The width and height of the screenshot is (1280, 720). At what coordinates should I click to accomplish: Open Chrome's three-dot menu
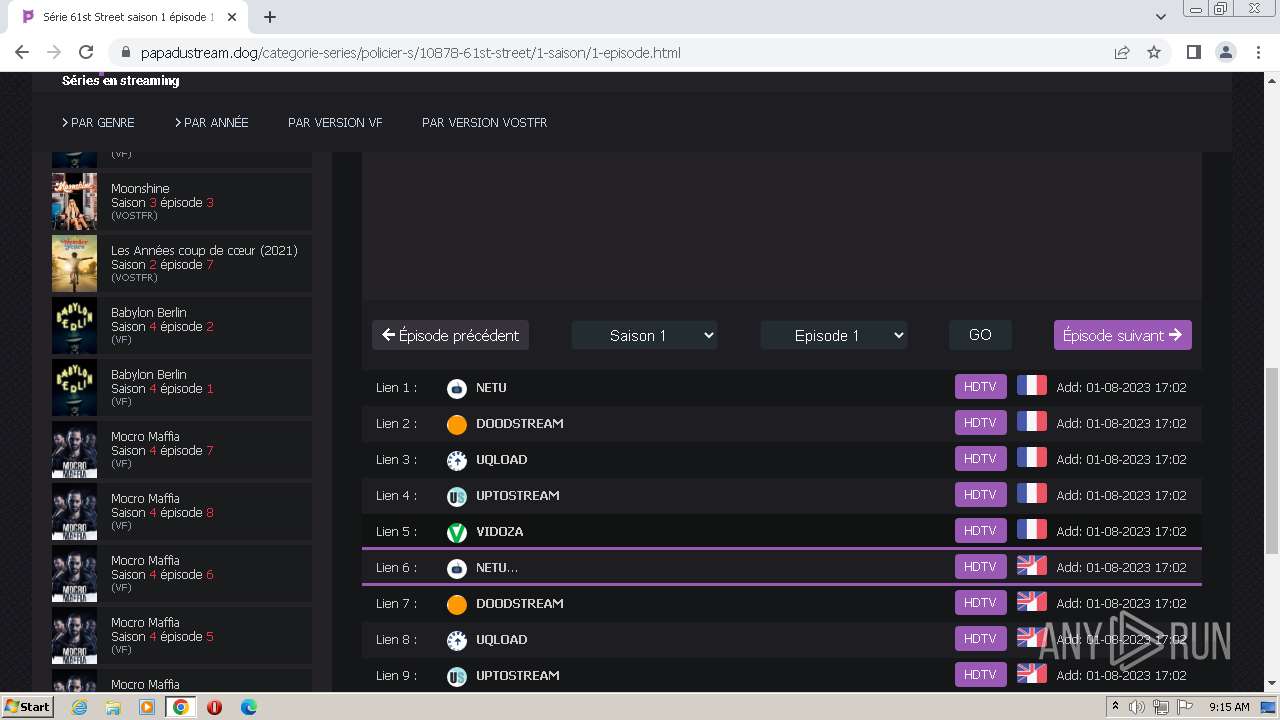pyautogui.click(x=1257, y=52)
